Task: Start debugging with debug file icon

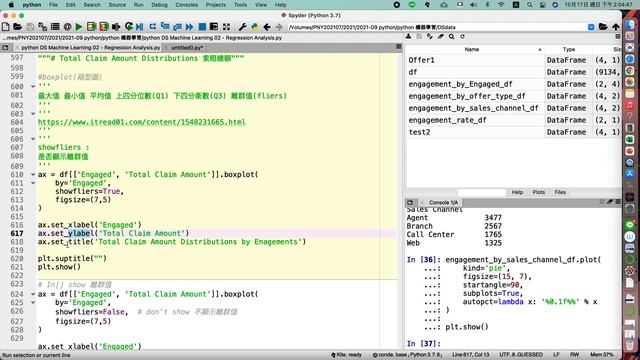Action: coord(140,27)
